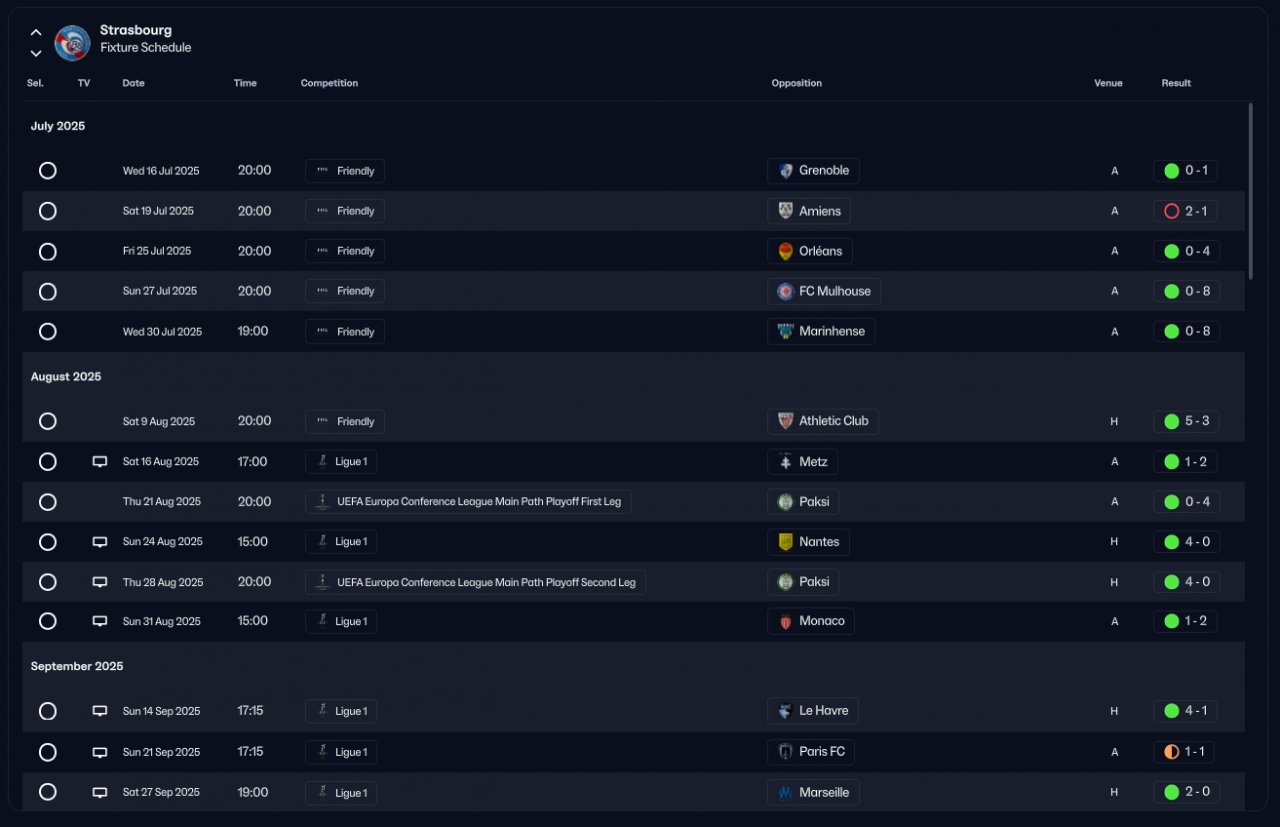The image size is (1280, 827).
Task: Click the Monaco club badge icon
Action: (786, 622)
